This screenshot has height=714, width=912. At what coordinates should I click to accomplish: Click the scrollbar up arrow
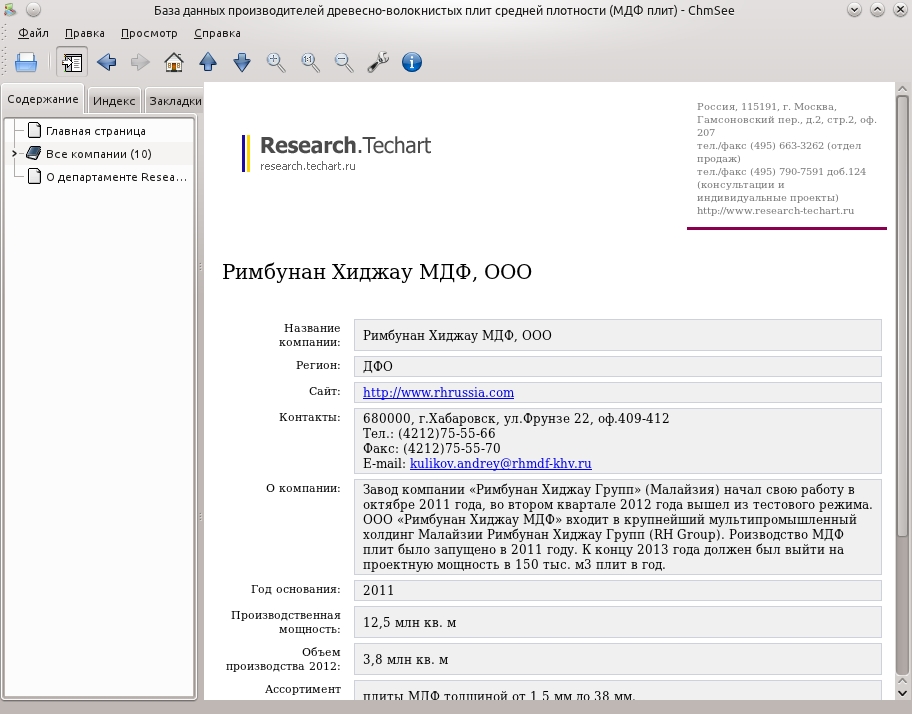[903, 89]
